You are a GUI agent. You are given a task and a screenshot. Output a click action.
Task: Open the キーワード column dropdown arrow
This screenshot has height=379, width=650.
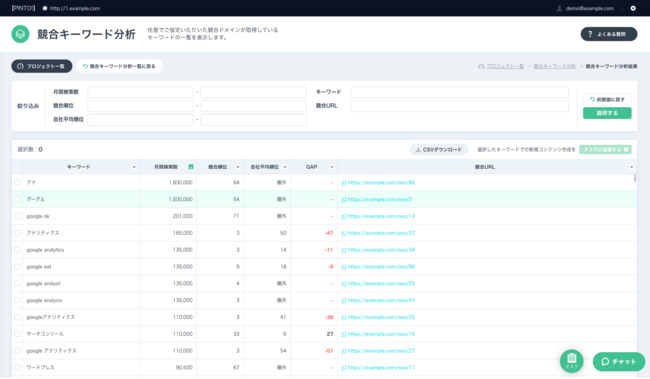click(x=134, y=167)
